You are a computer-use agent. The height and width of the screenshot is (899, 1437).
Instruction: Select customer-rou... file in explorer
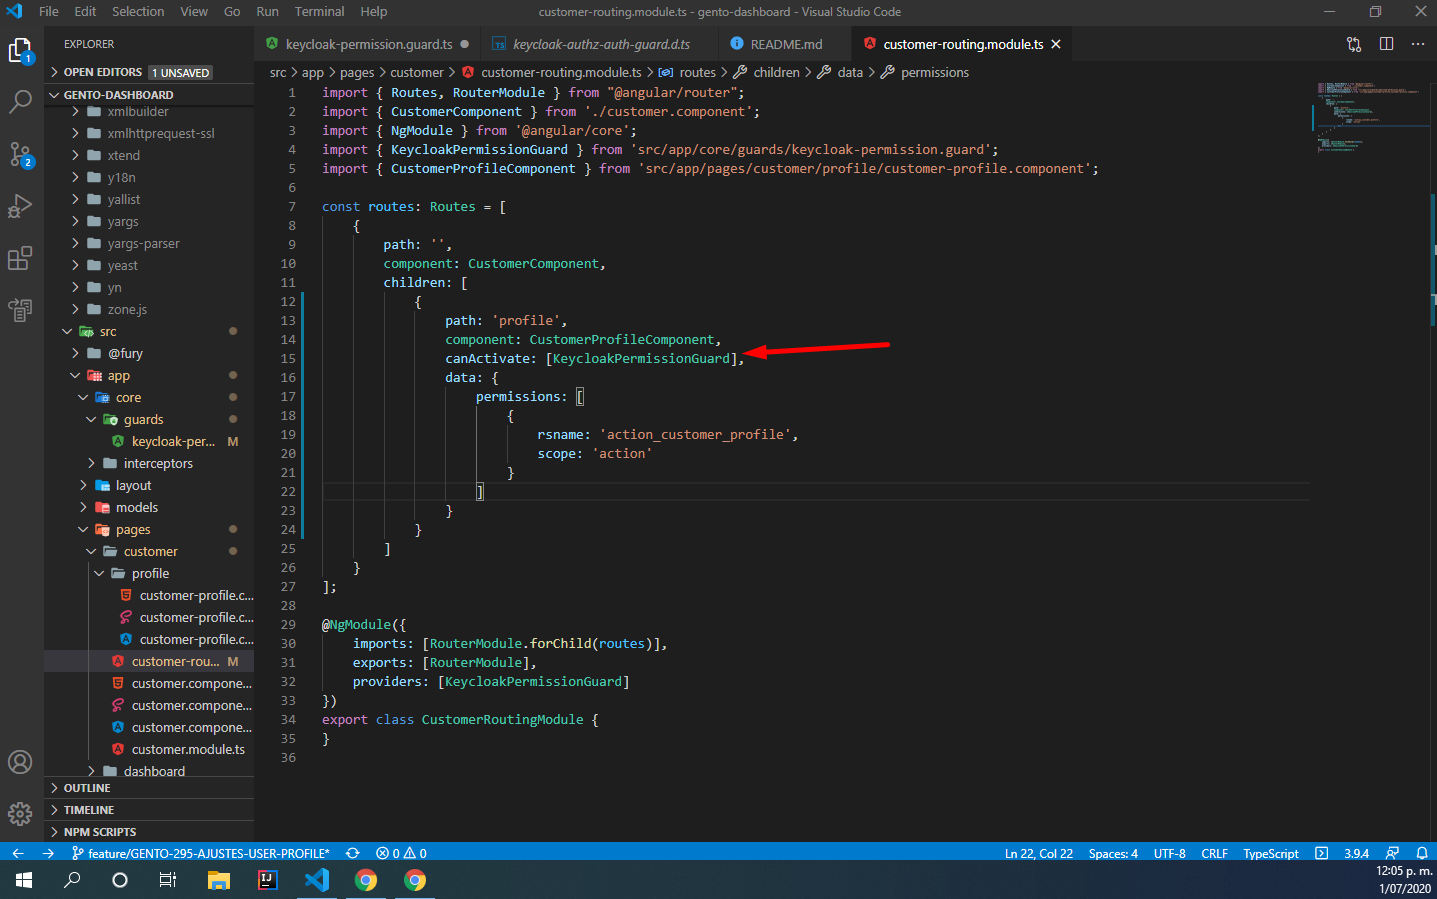click(x=149, y=661)
